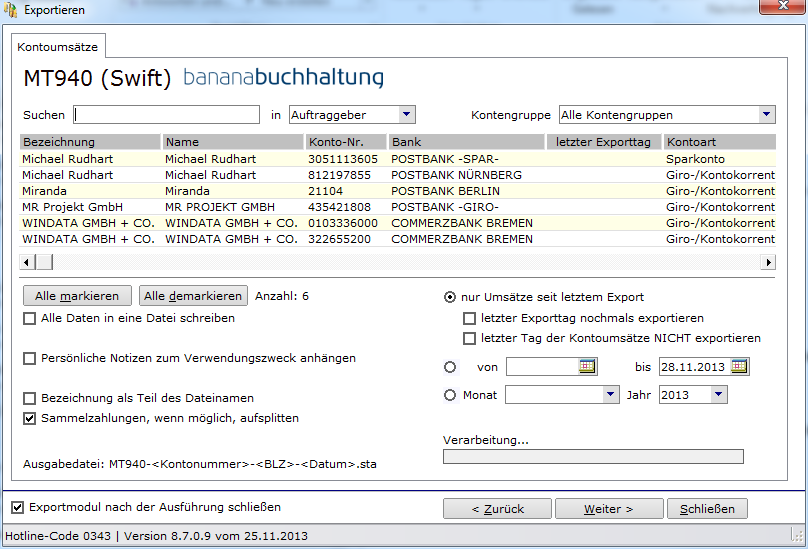808x549 pixels.
Task: Enable 'Alle Daten in eine Datei schreiben'
Action: (29, 319)
